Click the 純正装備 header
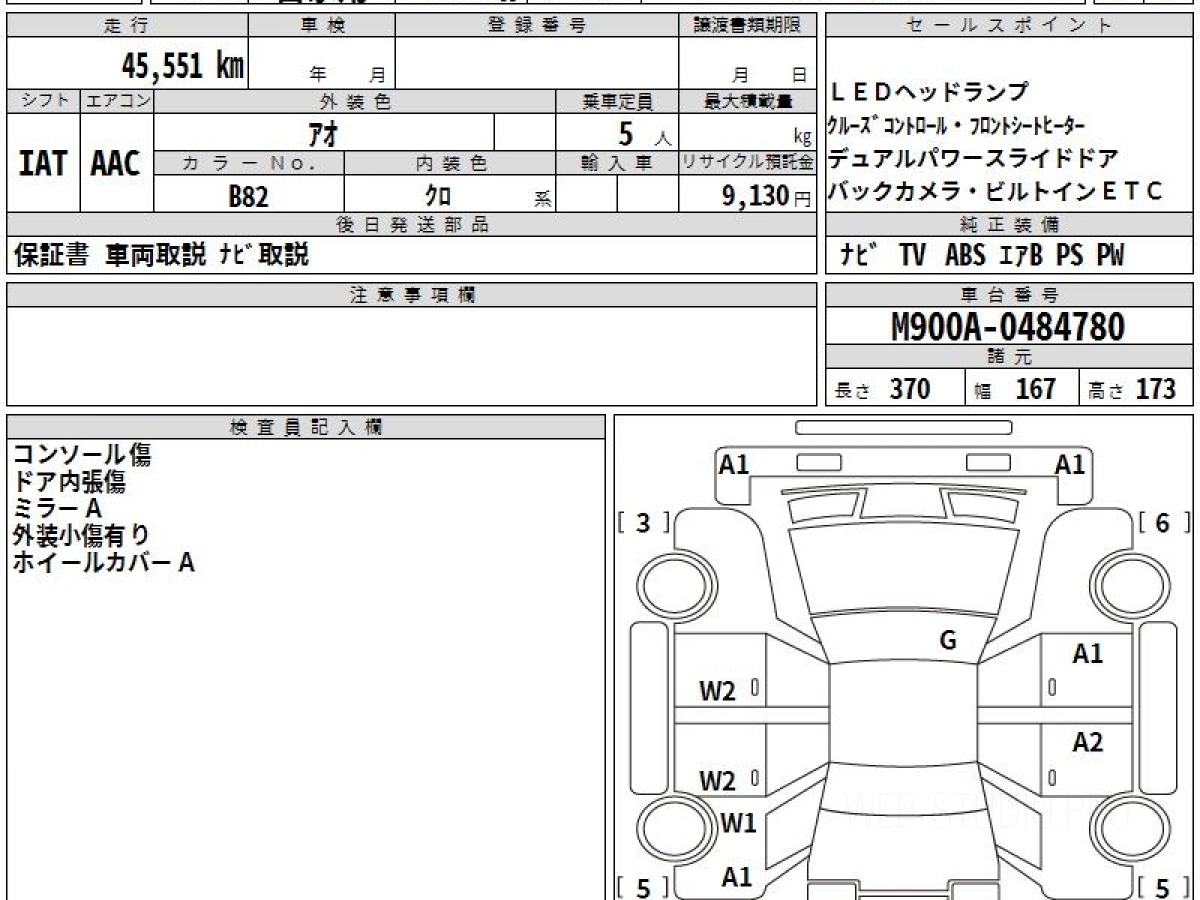Image resolution: width=1200 pixels, height=900 pixels. point(1010,225)
